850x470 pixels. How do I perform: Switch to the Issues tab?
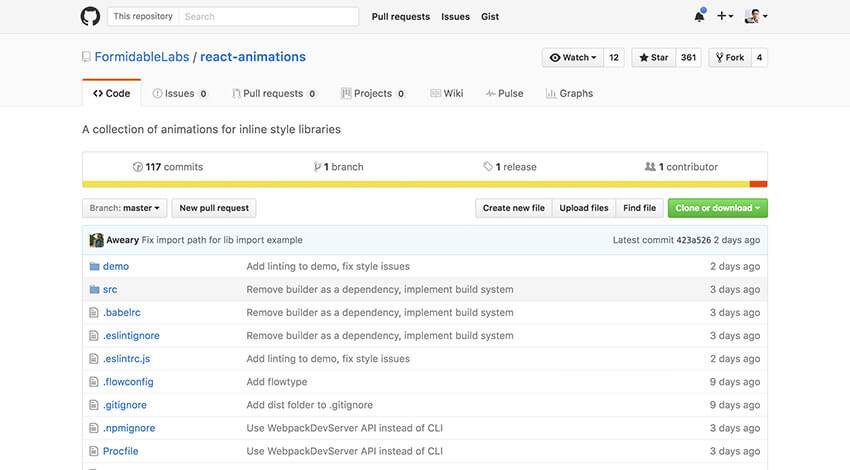click(x=180, y=93)
